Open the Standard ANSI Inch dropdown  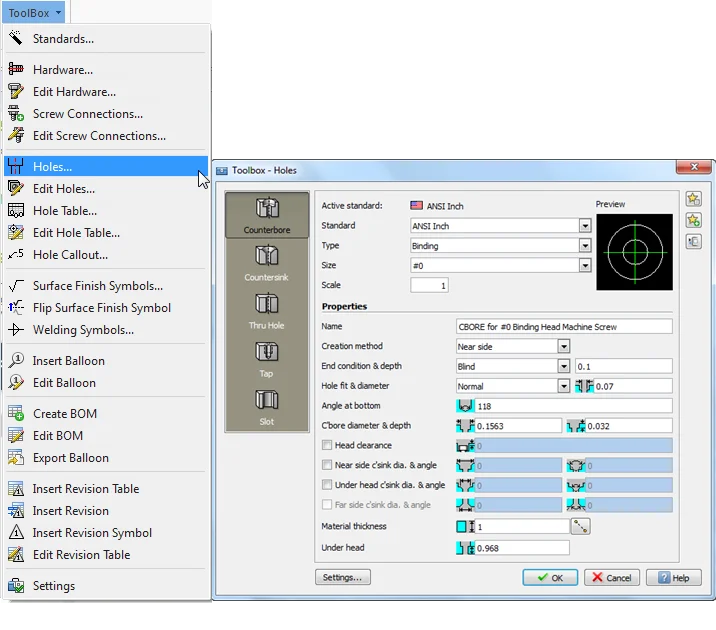(585, 226)
